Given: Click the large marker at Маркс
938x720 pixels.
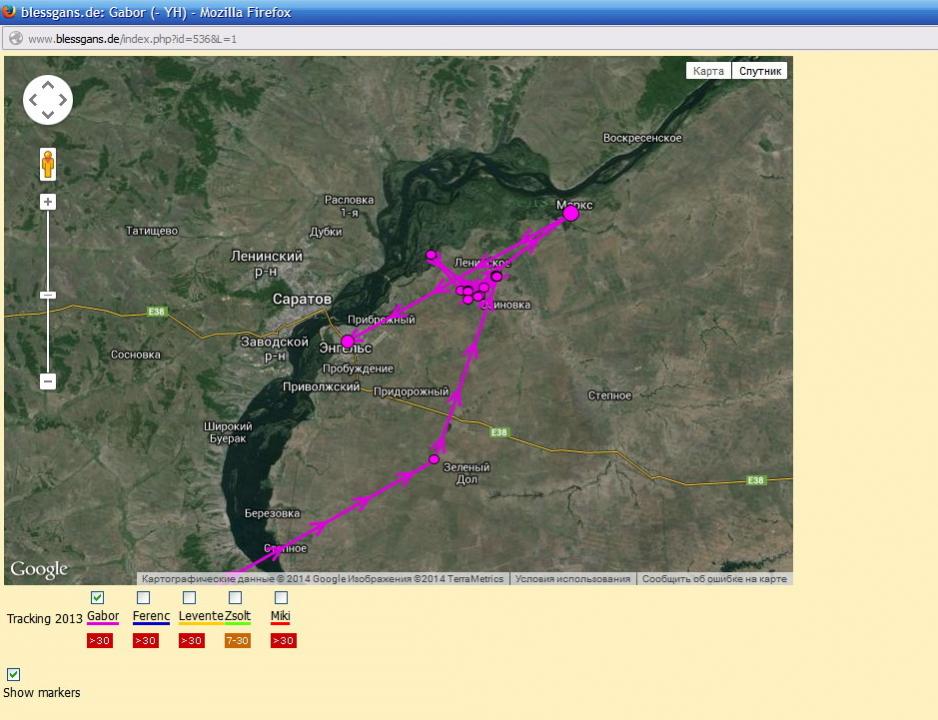Looking at the screenshot, I should (x=571, y=213).
